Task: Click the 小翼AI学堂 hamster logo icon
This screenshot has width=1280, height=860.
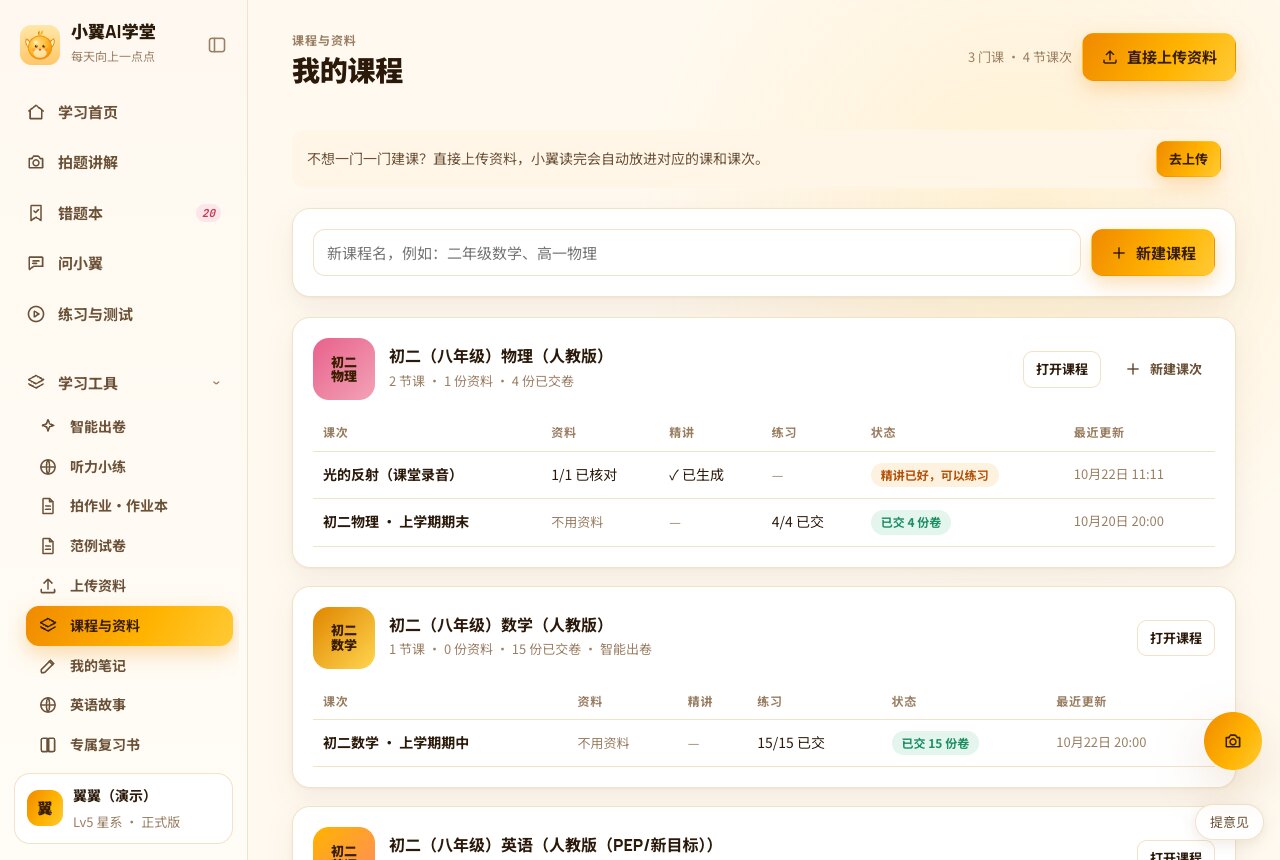Action: coord(40,45)
